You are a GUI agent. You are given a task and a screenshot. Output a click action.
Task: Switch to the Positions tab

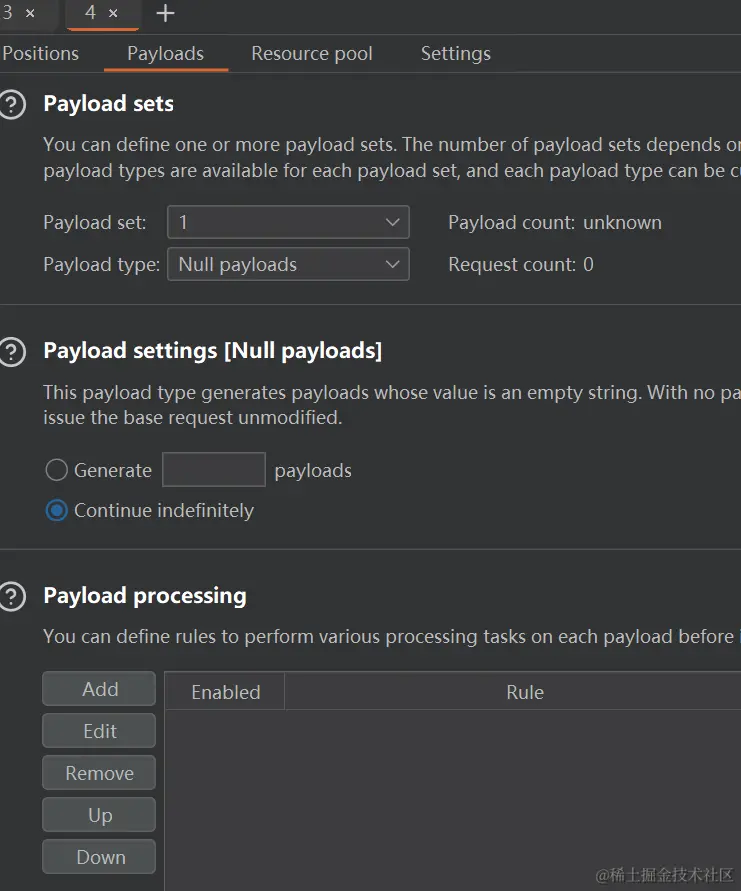(x=40, y=53)
